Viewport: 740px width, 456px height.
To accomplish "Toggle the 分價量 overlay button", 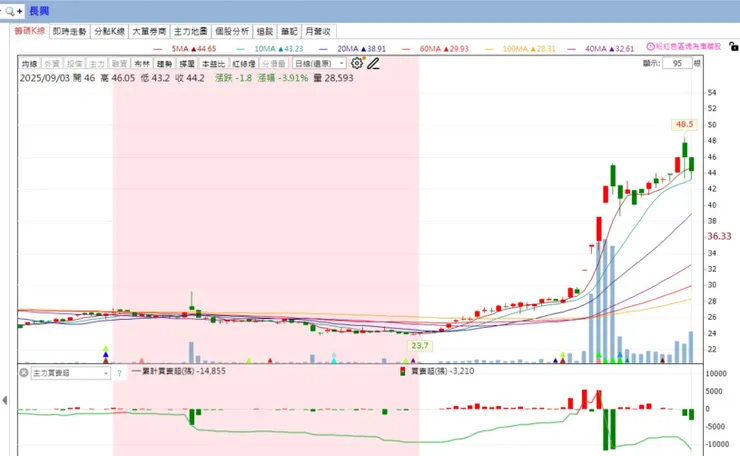I will [x=273, y=63].
